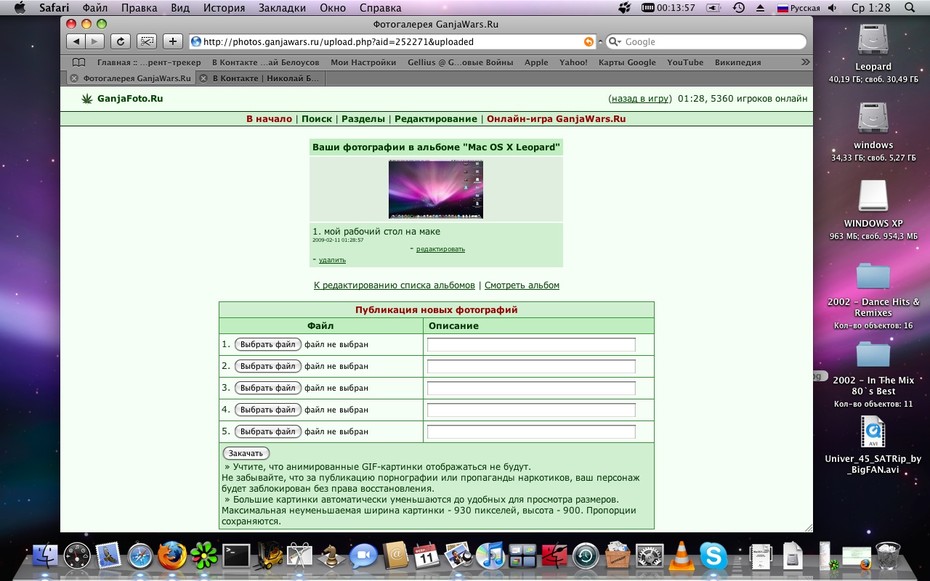Select Univer_45_SATRip avi file on desktop
The image size is (930, 581).
(873, 433)
